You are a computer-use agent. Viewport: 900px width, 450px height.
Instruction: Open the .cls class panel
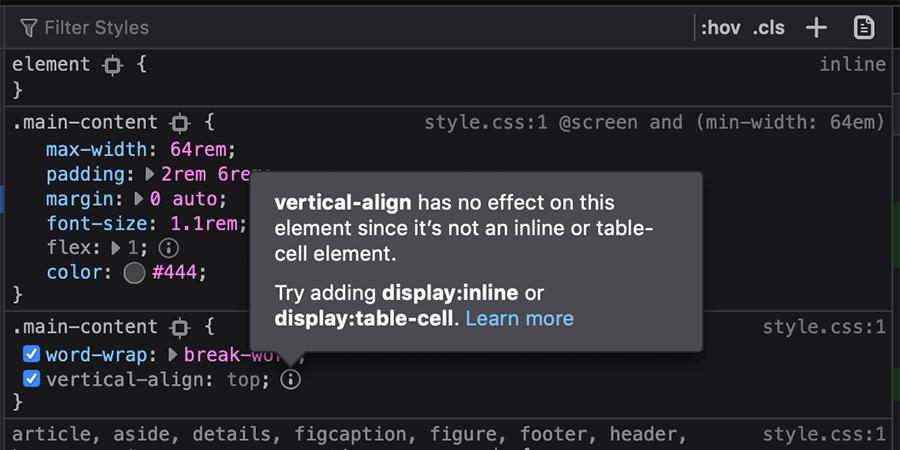coord(769,27)
